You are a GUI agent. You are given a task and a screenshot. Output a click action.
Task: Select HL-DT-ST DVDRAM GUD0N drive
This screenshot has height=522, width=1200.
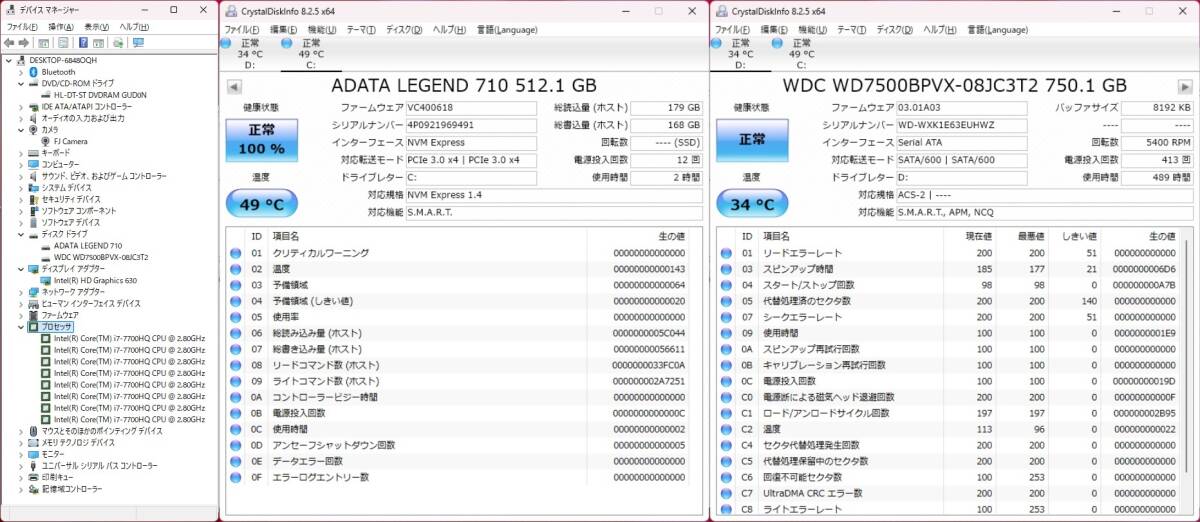point(100,95)
